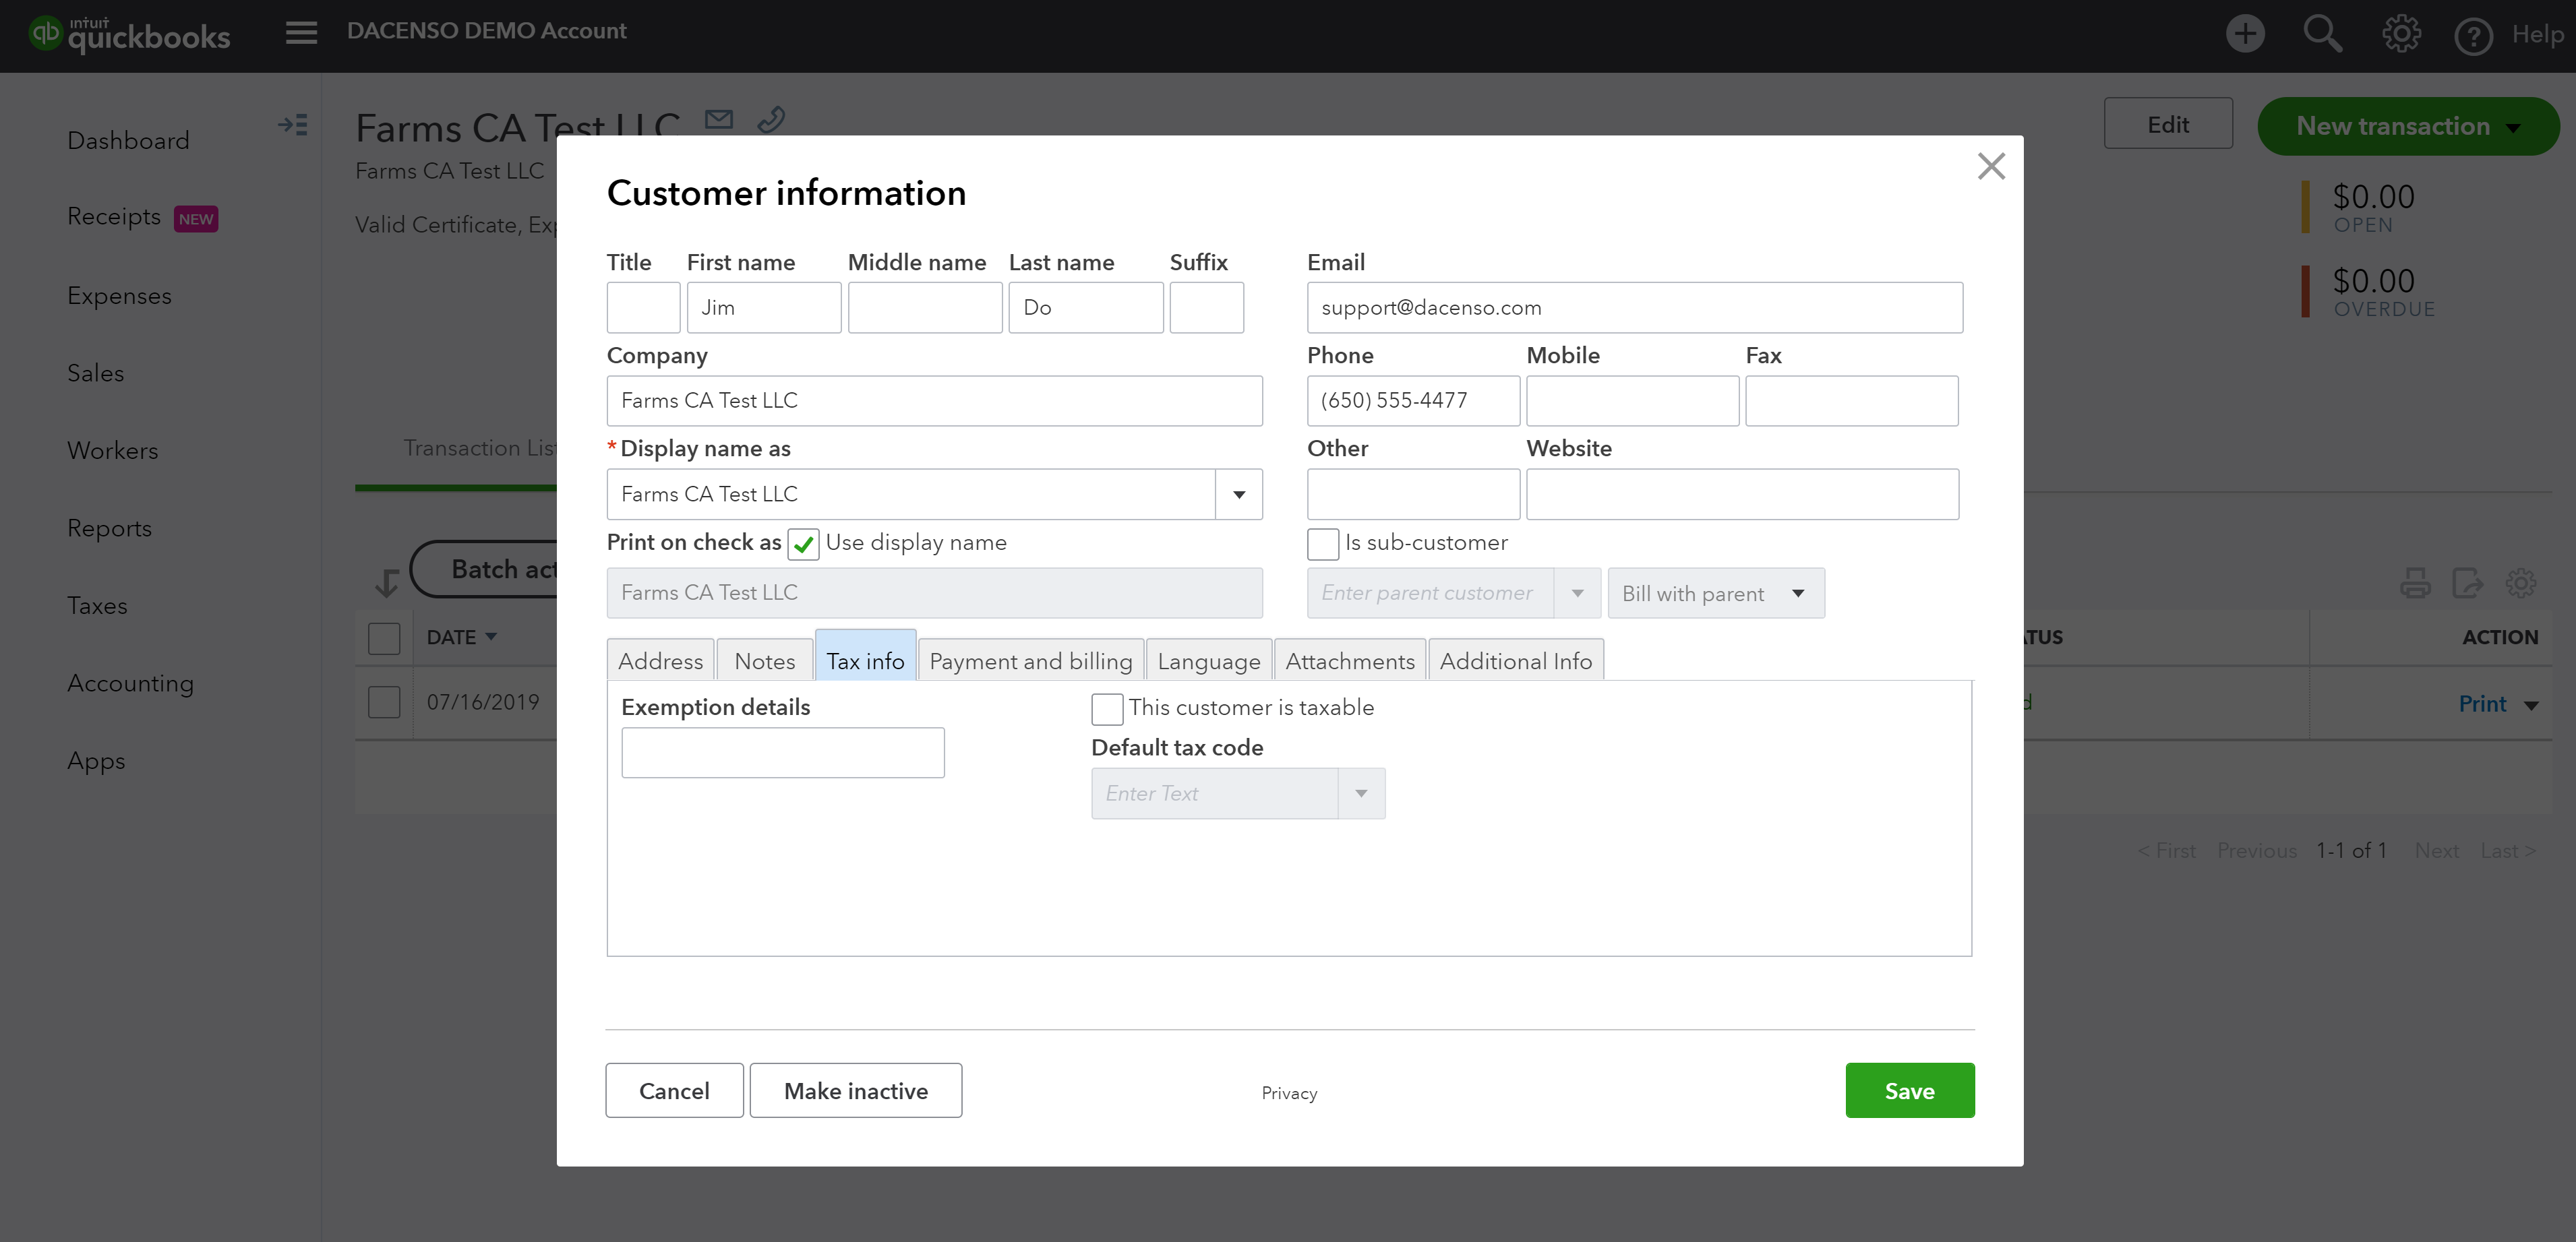Viewport: 2576px width, 1242px height.
Task: Click the Middle name field
Action: tap(924, 307)
